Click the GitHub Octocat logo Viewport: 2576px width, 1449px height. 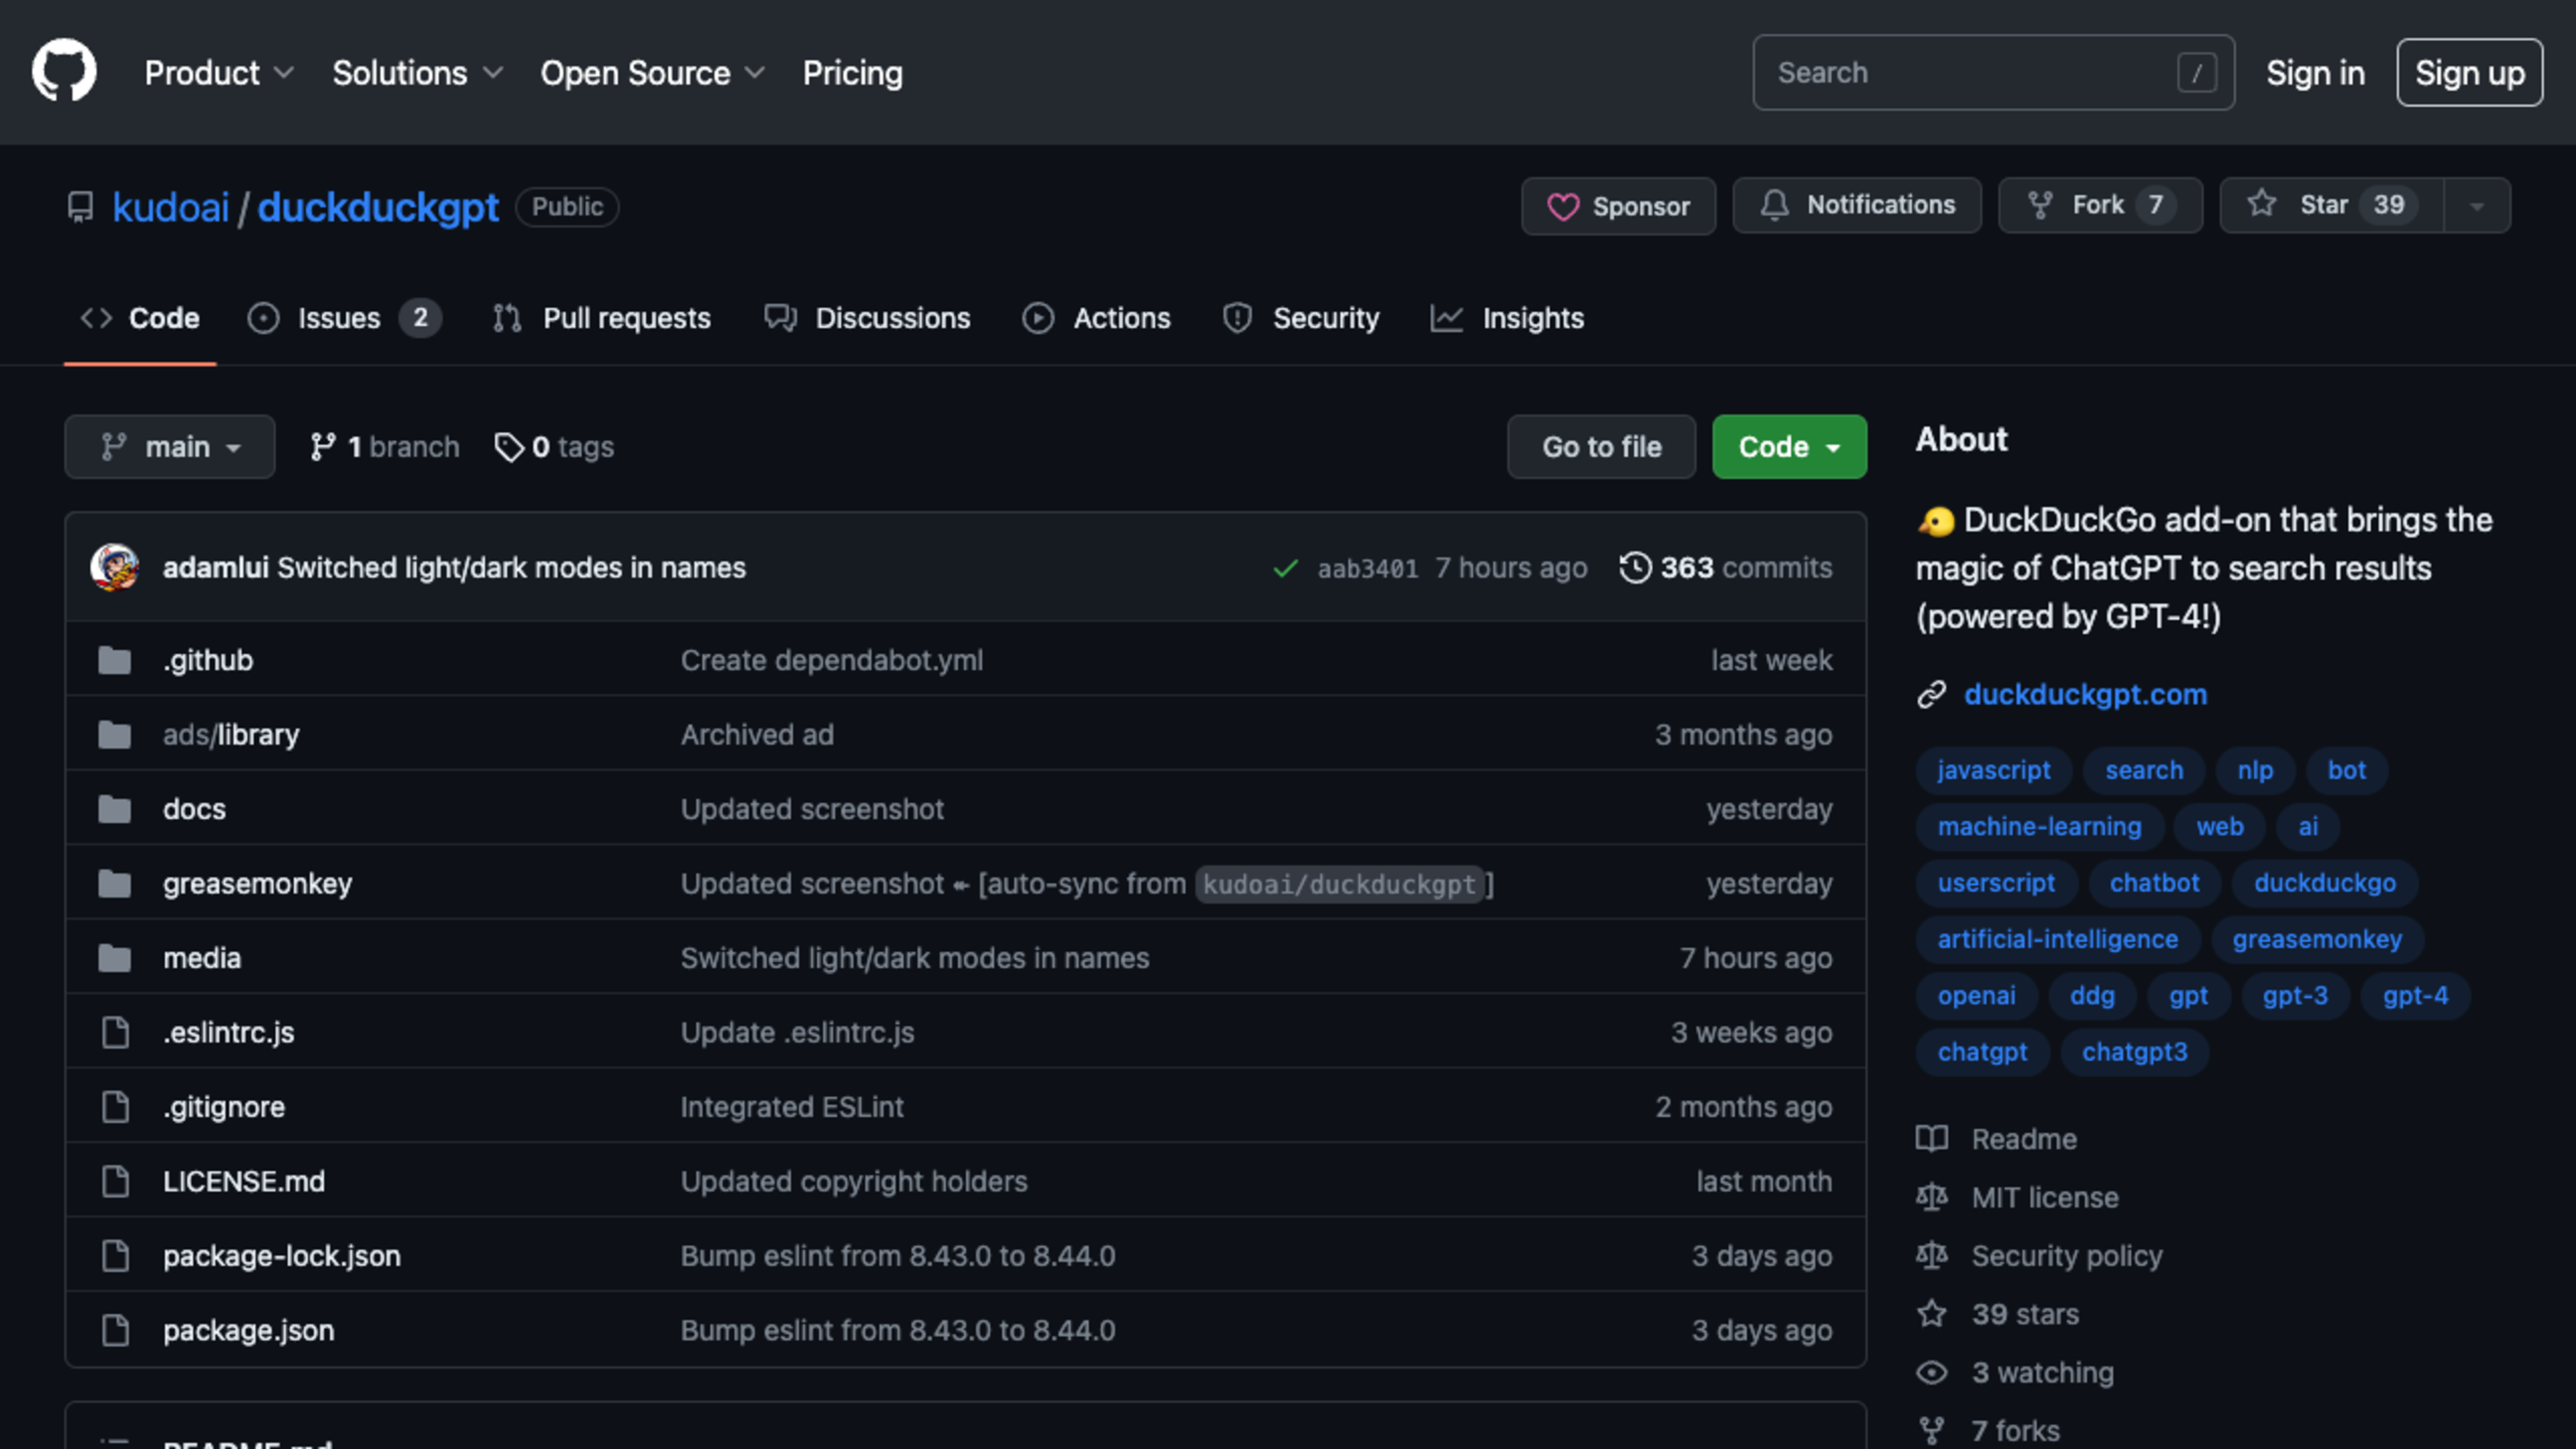64,72
